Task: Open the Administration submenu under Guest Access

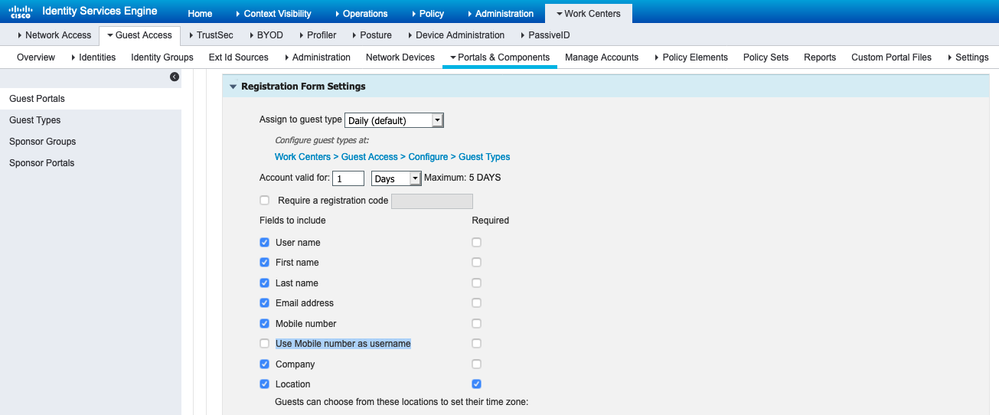Action: (x=317, y=57)
